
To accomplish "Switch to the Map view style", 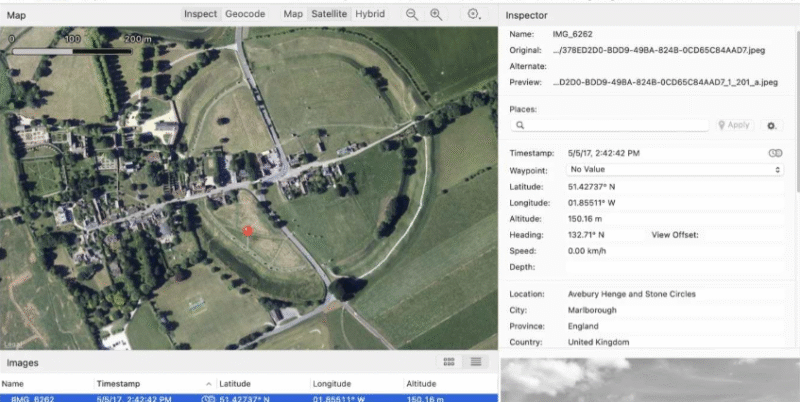I will (293, 14).
